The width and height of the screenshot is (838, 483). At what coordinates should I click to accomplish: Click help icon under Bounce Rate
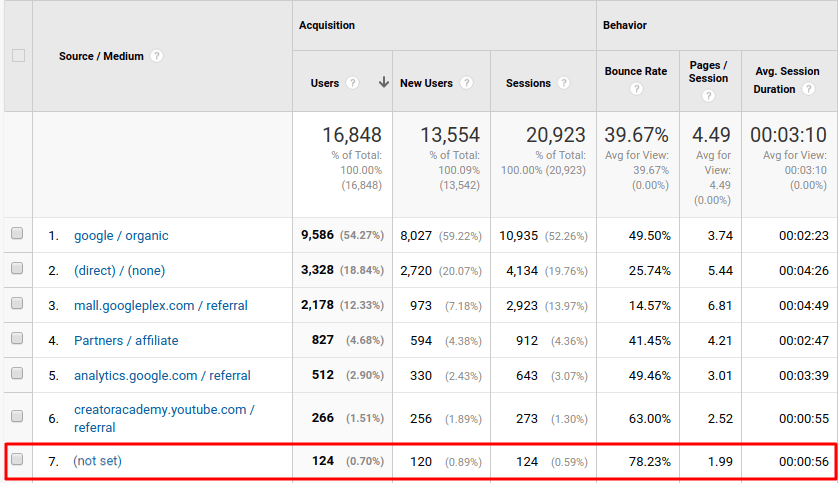[x=636, y=90]
